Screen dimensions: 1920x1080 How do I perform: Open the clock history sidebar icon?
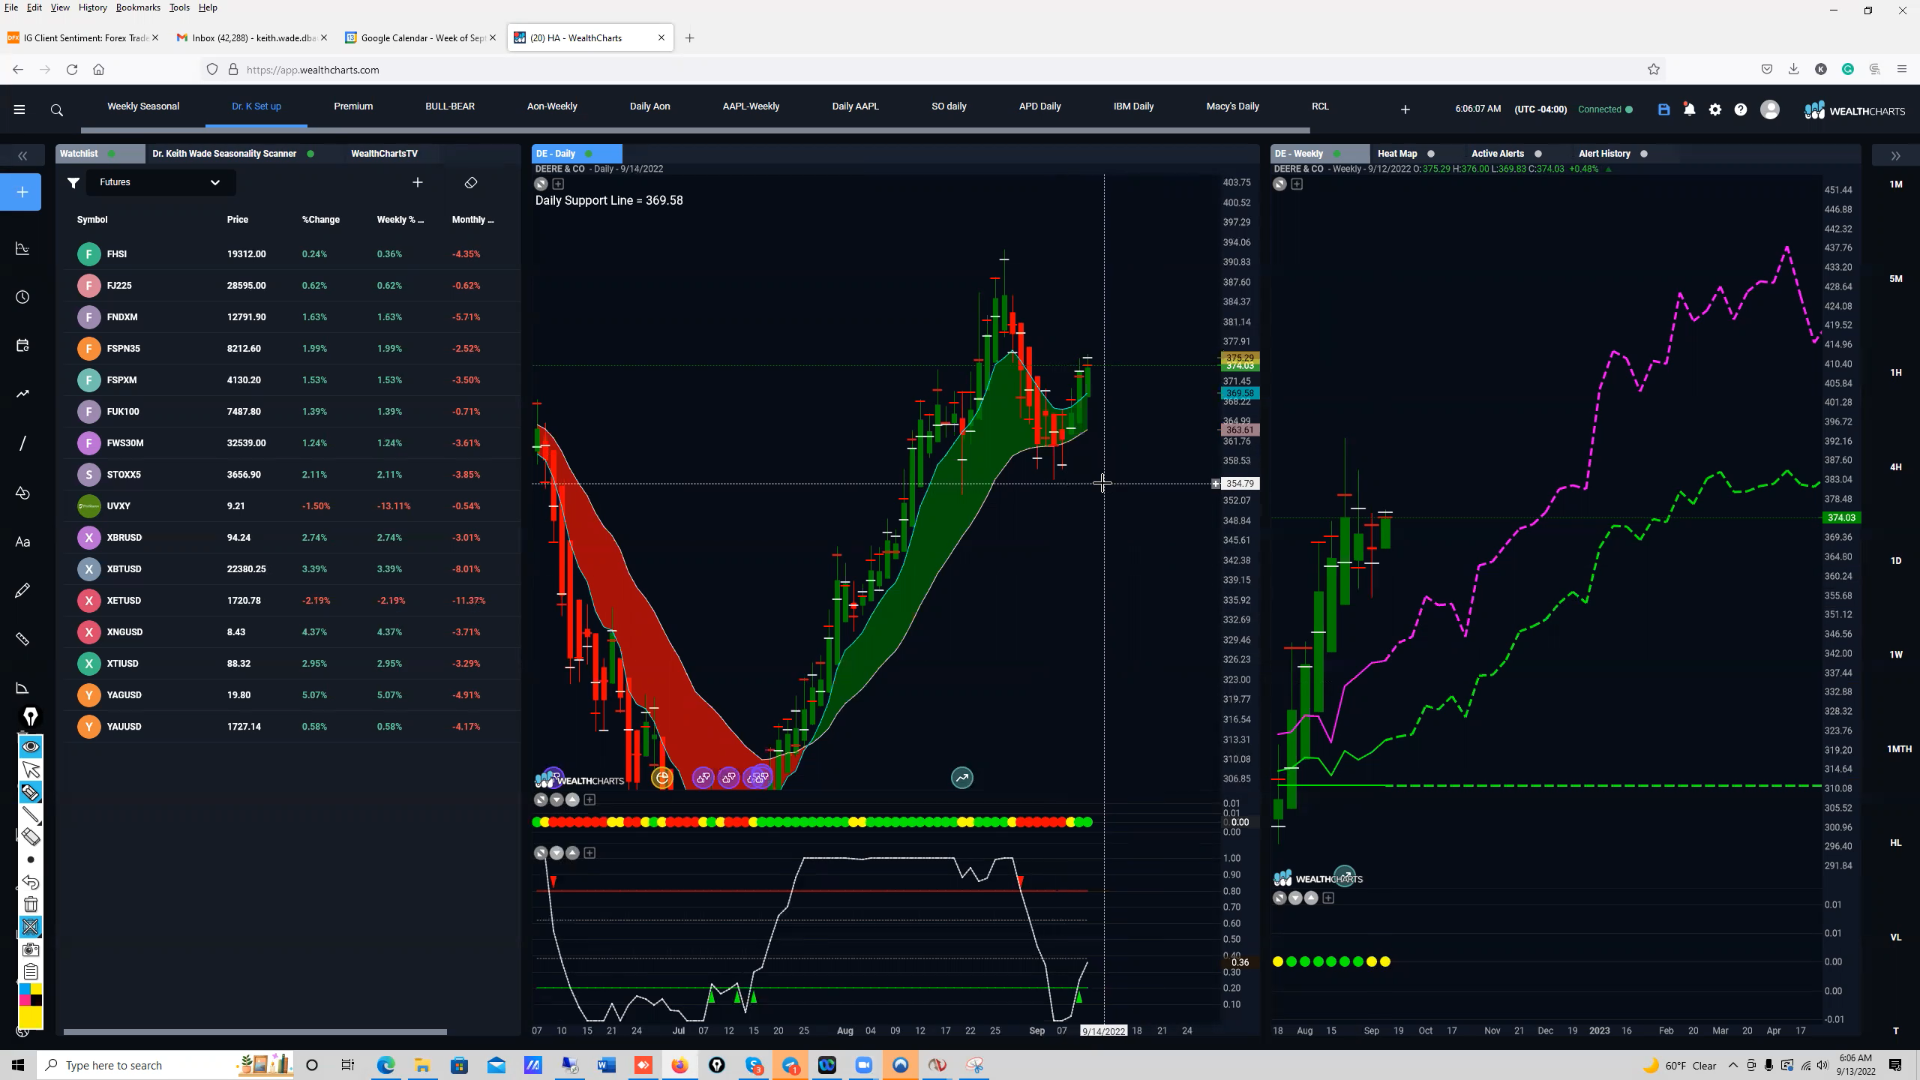click(x=22, y=297)
